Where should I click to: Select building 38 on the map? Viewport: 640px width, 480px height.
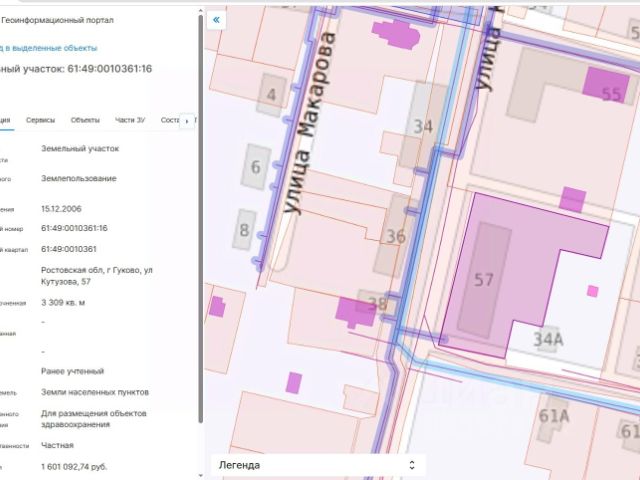point(377,304)
